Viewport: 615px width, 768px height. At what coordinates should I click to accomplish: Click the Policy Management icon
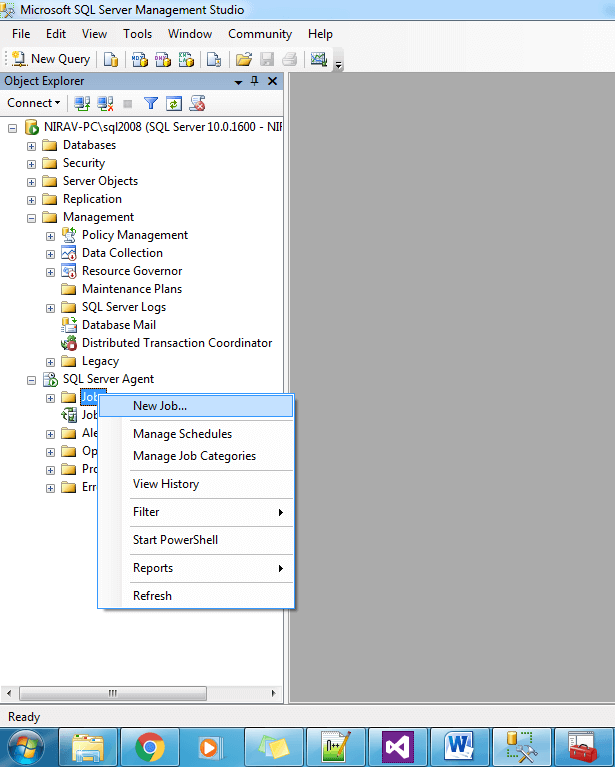[69, 235]
